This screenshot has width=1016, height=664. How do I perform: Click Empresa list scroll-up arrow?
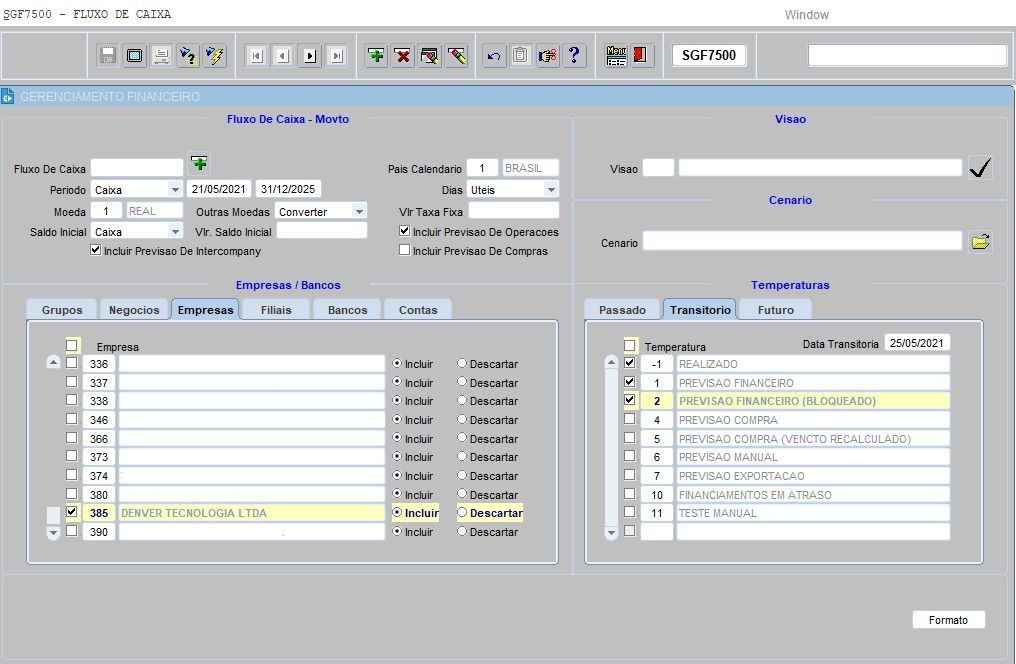(53, 363)
